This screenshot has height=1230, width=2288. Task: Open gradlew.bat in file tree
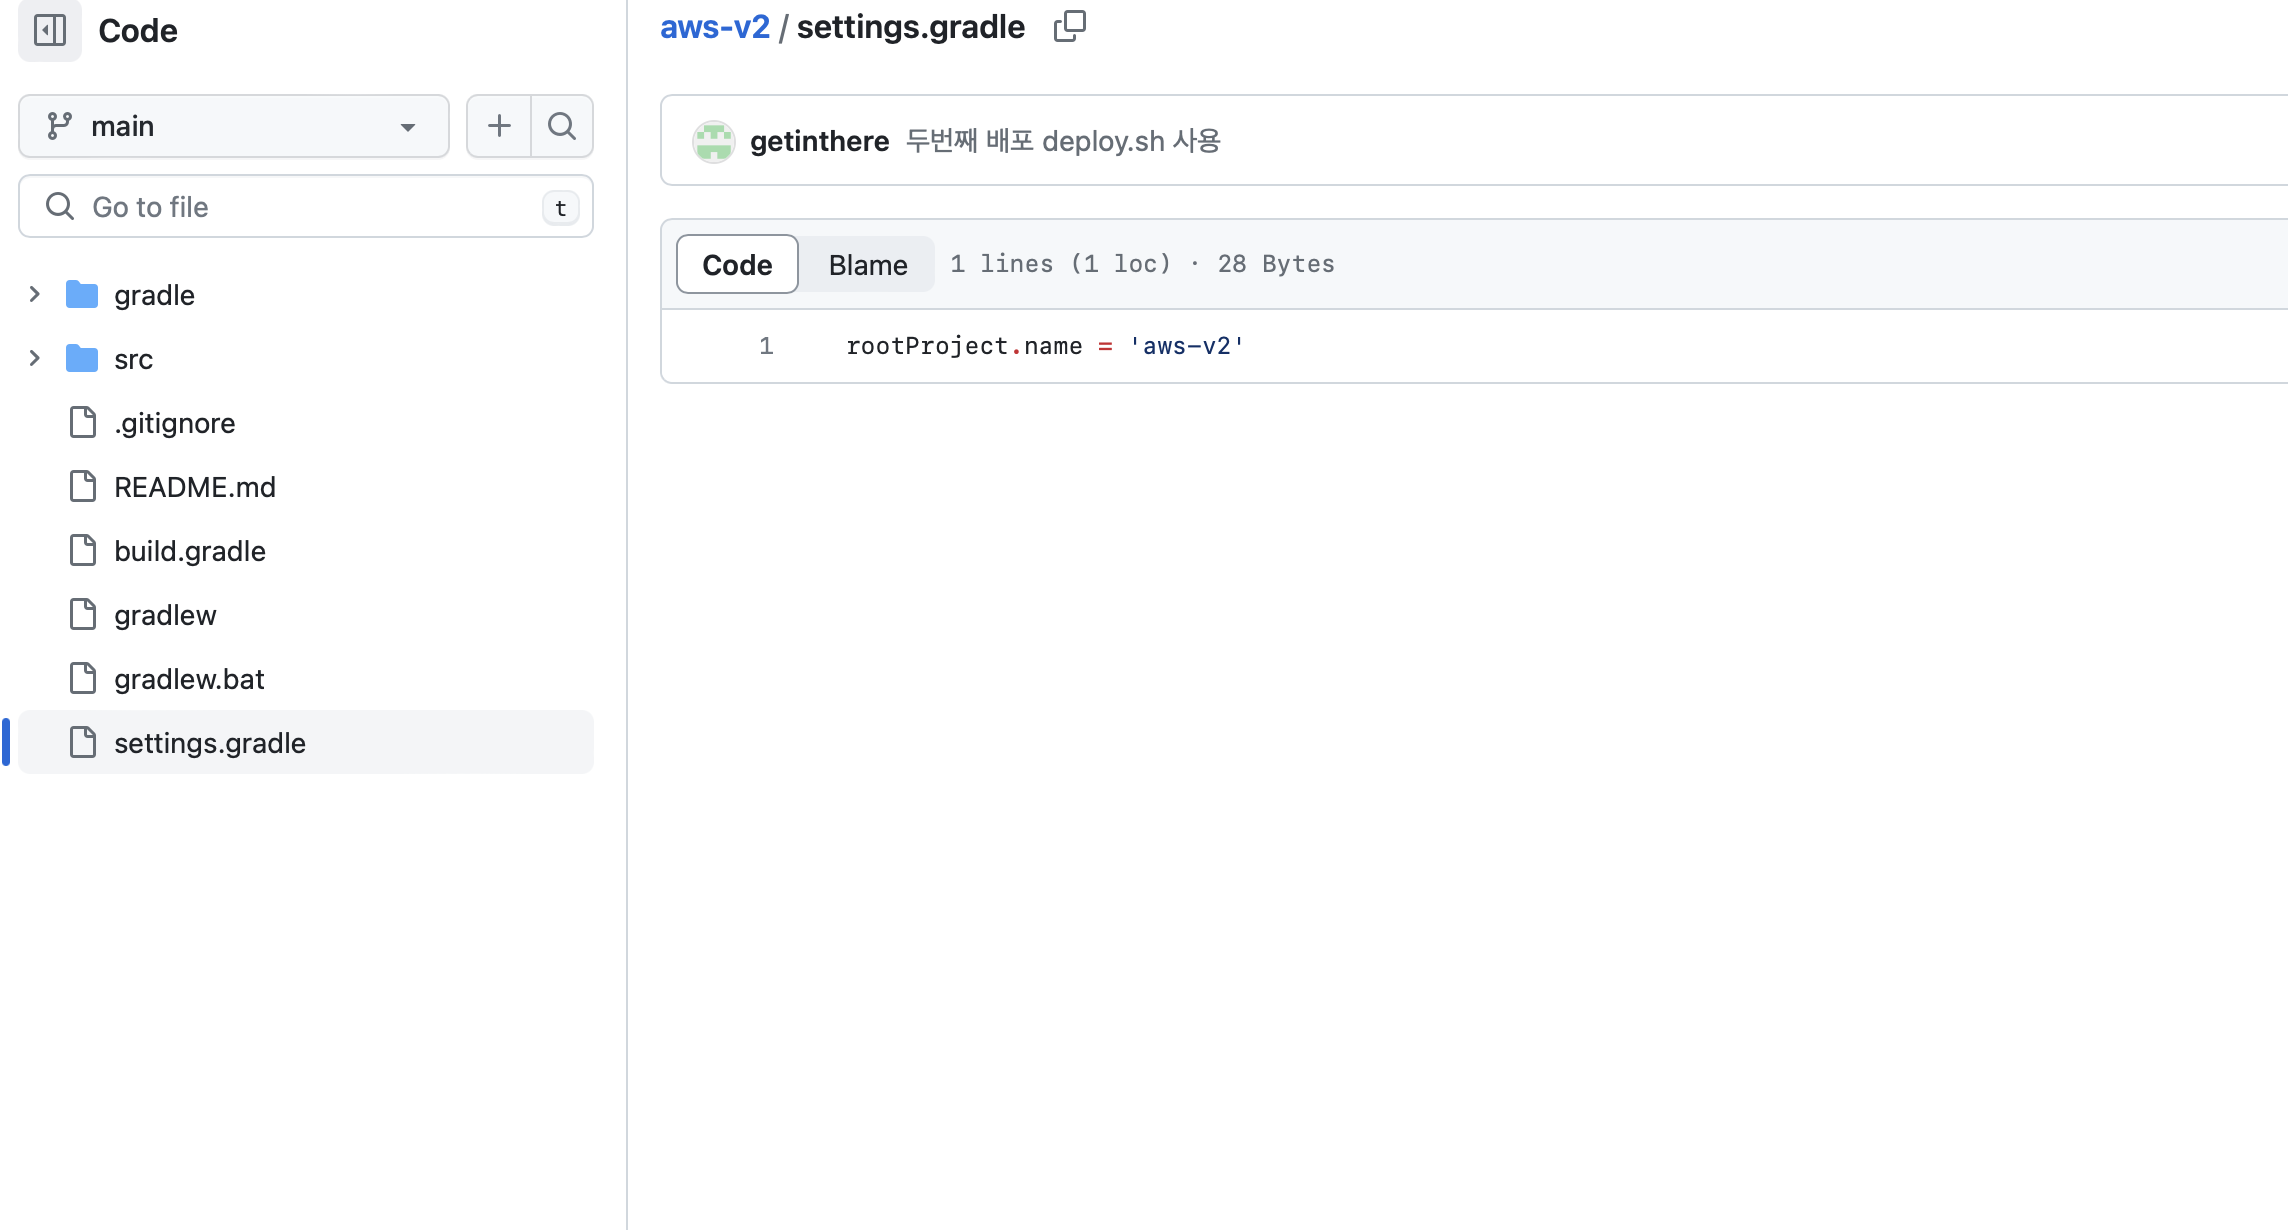189,679
